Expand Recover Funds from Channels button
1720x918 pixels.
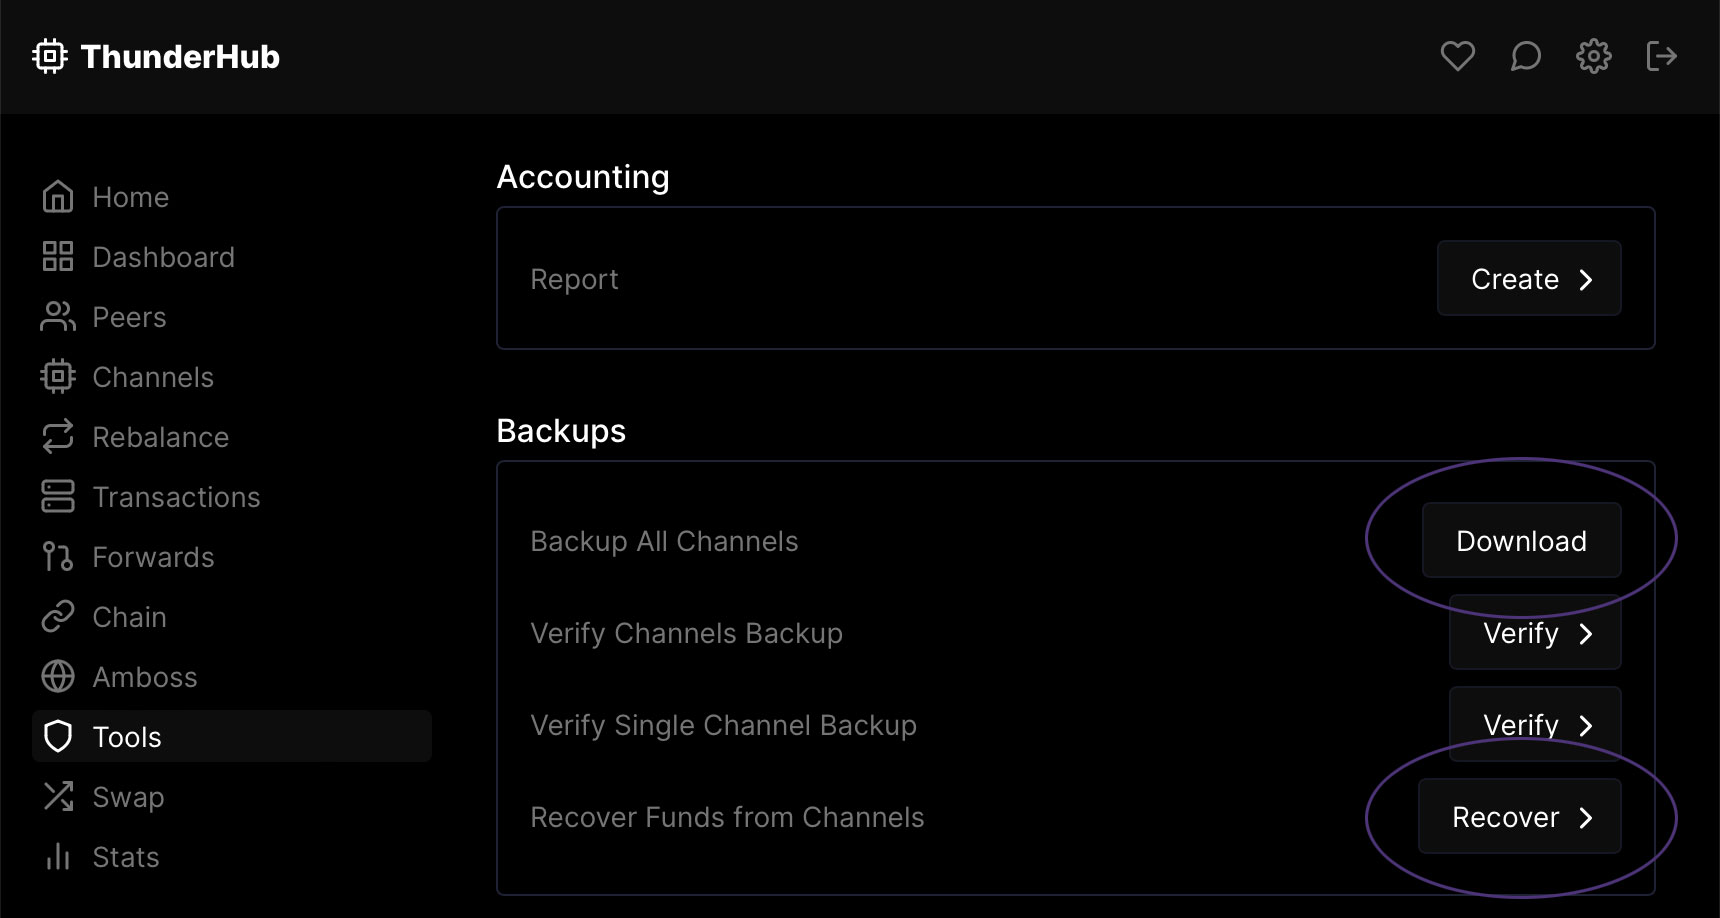point(1519,817)
